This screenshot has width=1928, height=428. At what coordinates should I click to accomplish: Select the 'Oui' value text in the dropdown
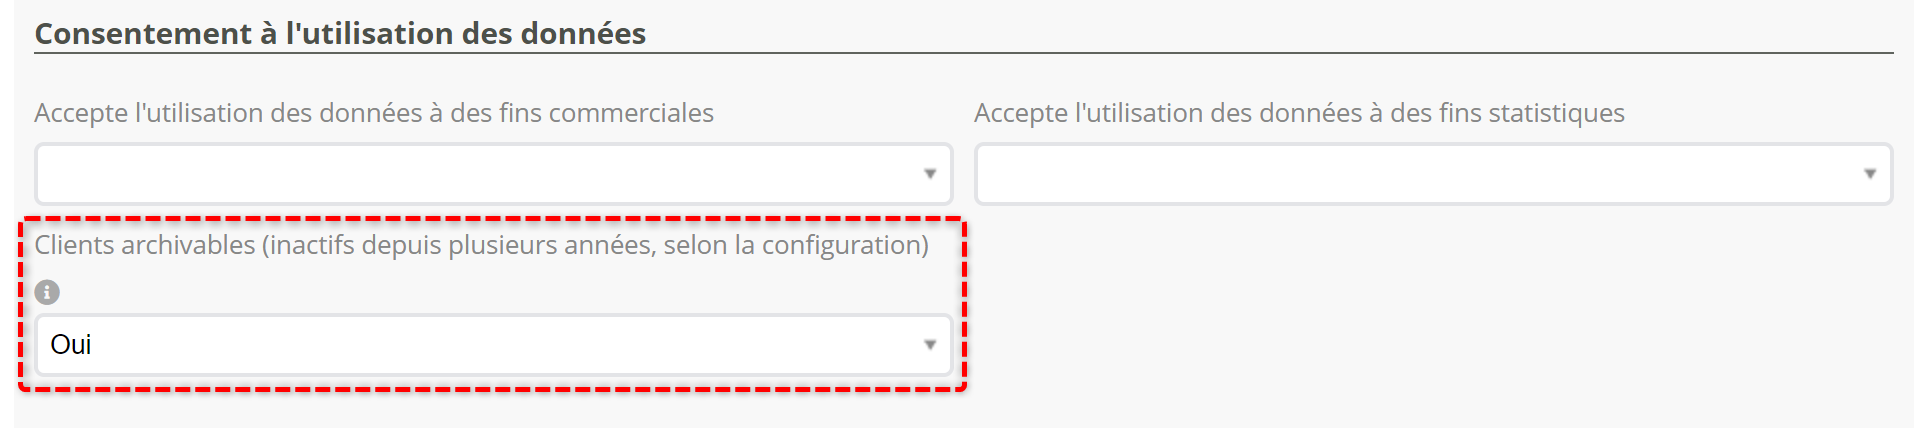pyautogui.click(x=71, y=345)
